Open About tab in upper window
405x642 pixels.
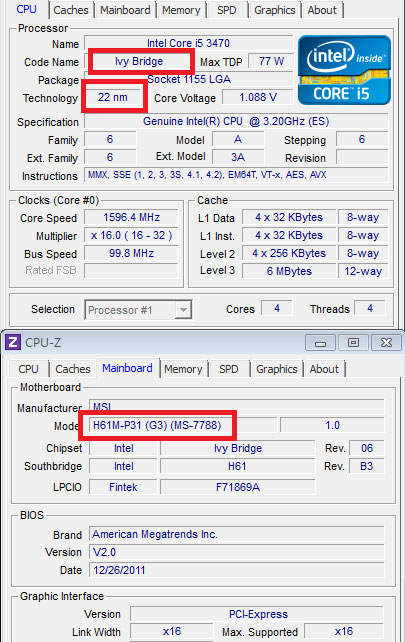[322, 10]
